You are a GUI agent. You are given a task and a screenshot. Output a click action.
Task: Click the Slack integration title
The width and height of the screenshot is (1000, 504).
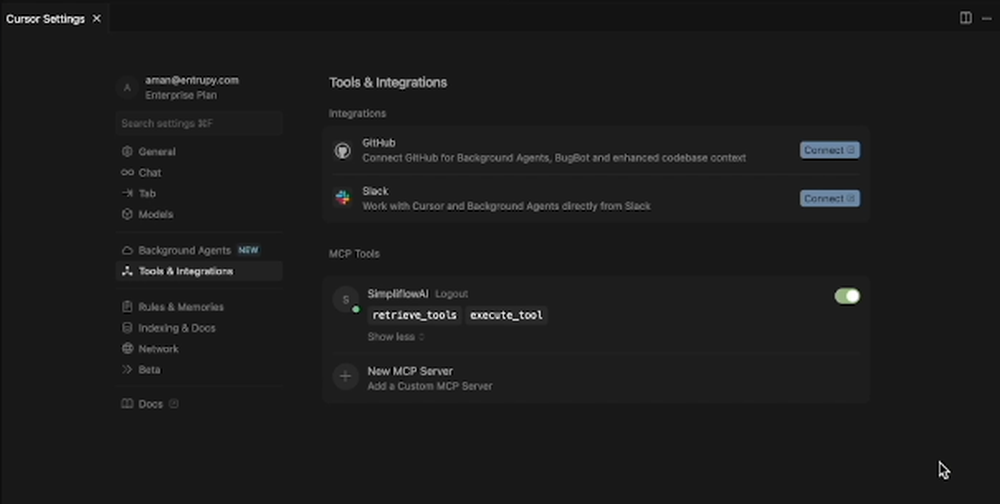tap(375, 191)
